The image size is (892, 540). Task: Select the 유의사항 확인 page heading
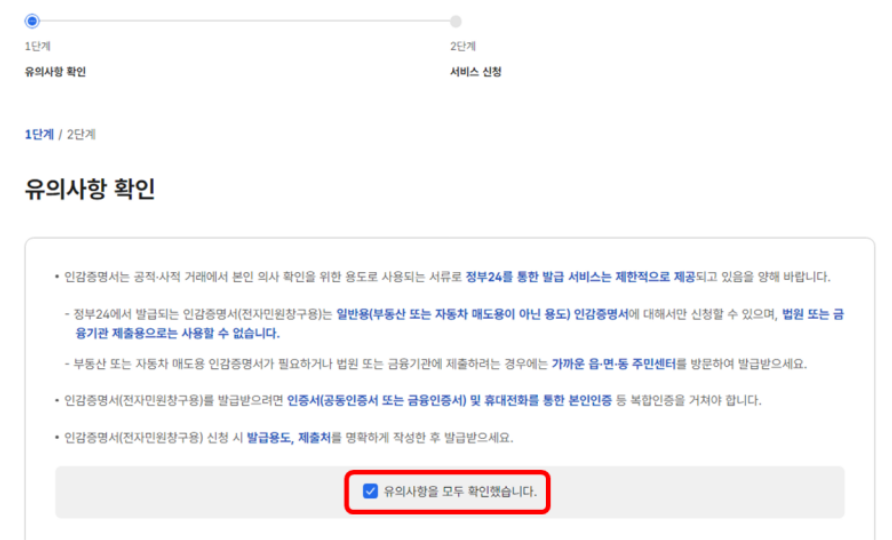tap(89, 189)
